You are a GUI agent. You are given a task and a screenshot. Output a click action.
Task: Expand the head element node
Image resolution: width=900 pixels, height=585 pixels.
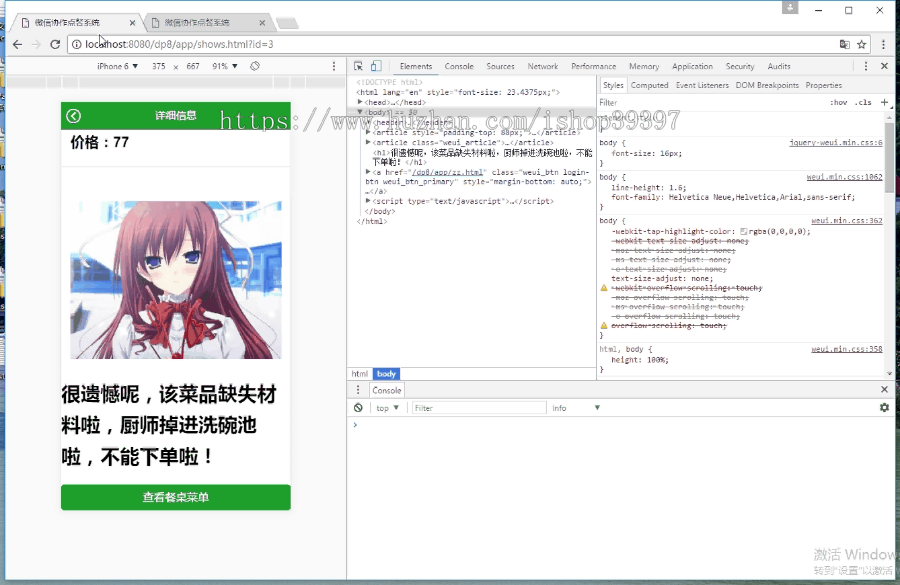(x=360, y=102)
